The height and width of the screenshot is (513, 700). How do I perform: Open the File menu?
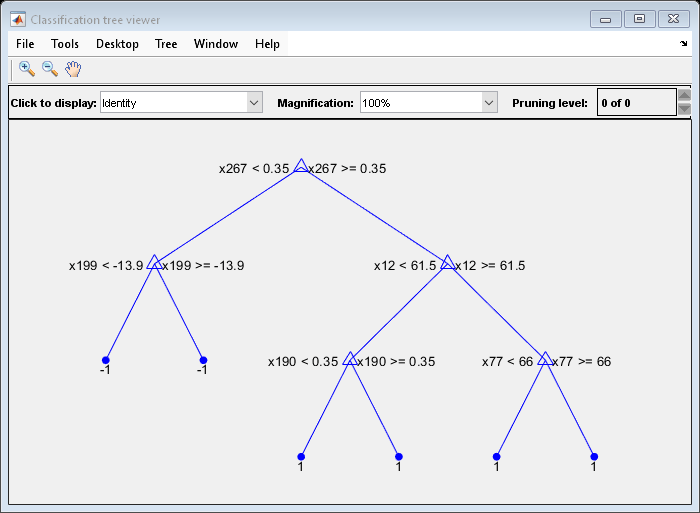coord(25,44)
